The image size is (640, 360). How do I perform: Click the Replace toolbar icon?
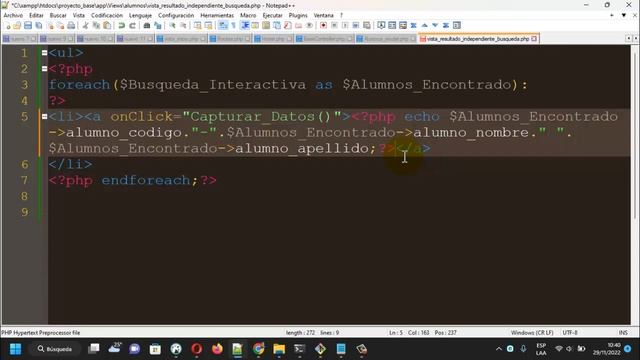click(158, 25)
